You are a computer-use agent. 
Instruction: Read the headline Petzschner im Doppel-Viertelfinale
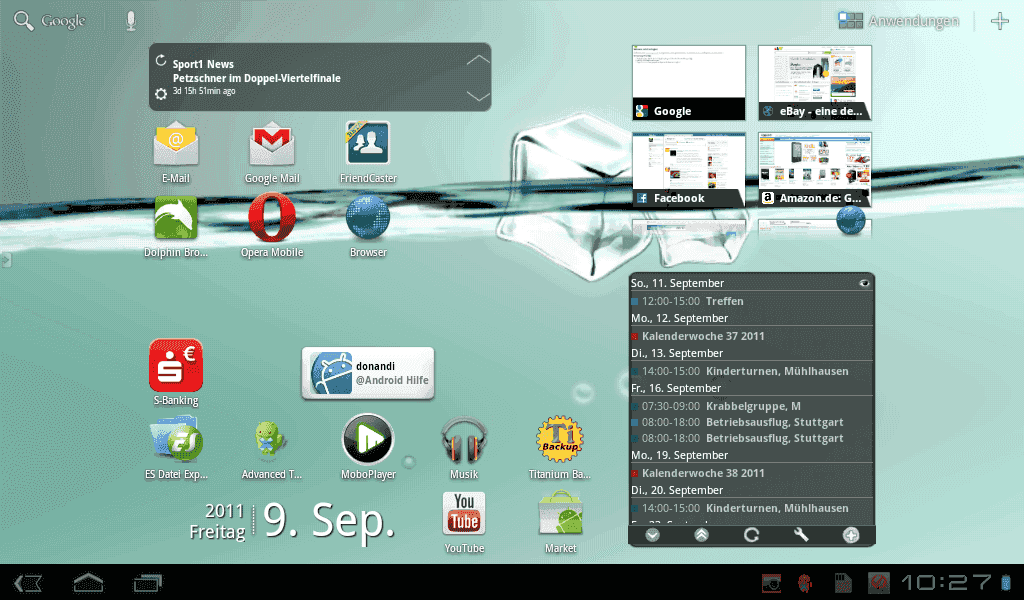pyautogui.click(x=257, y=78)
